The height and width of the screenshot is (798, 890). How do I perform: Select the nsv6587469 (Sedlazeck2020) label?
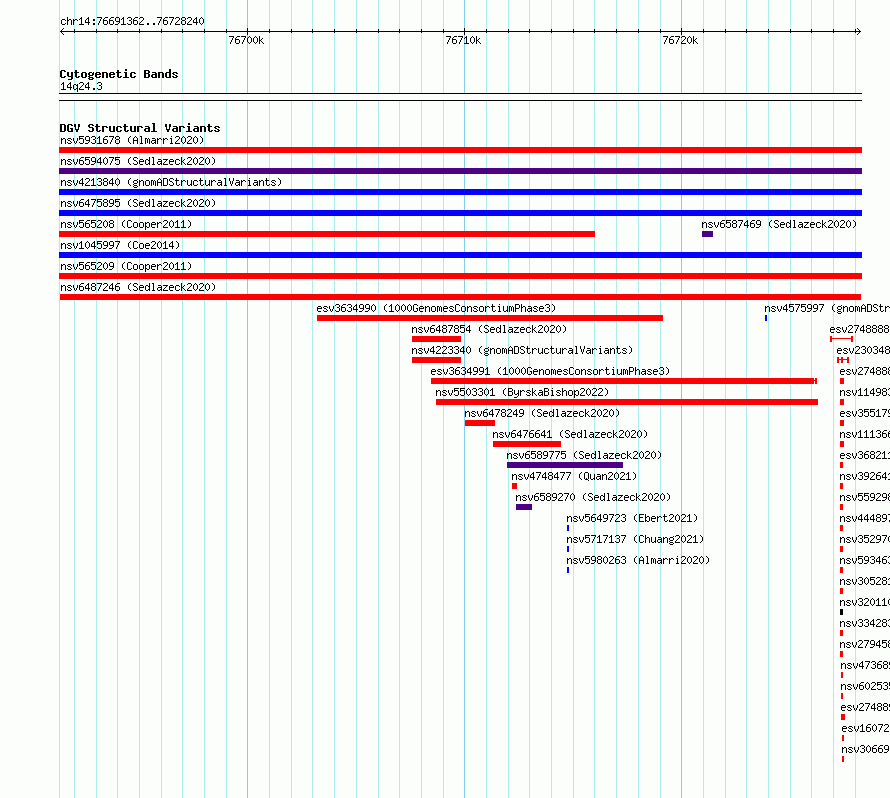pos(779,224)
